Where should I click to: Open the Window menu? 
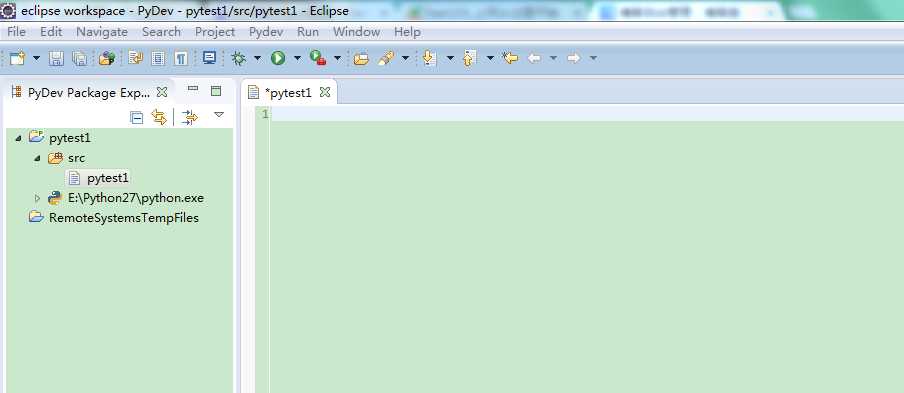click(356, 32)
